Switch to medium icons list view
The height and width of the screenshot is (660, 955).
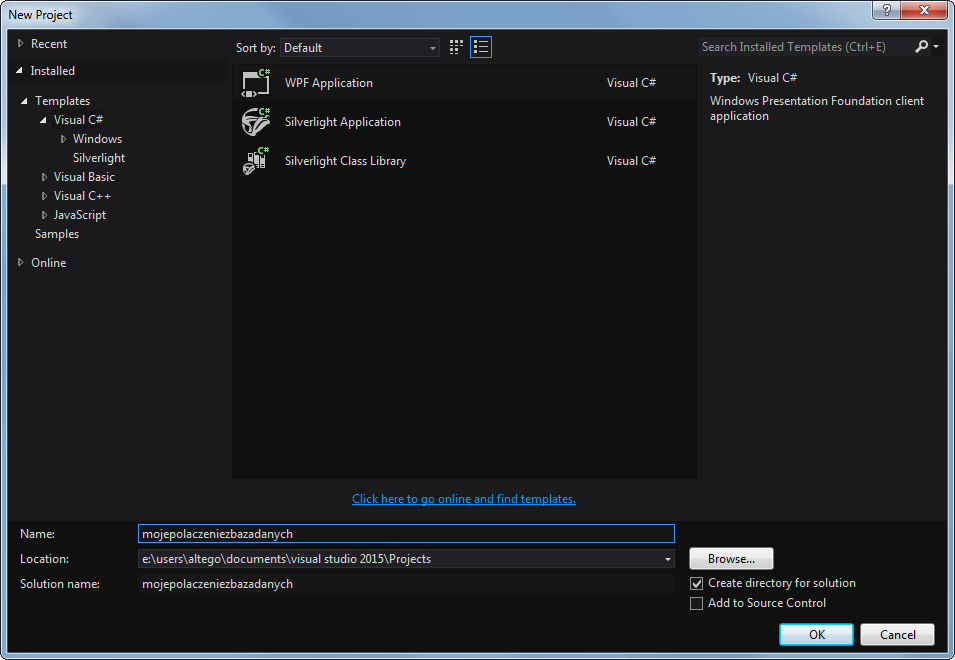point(481,47)
